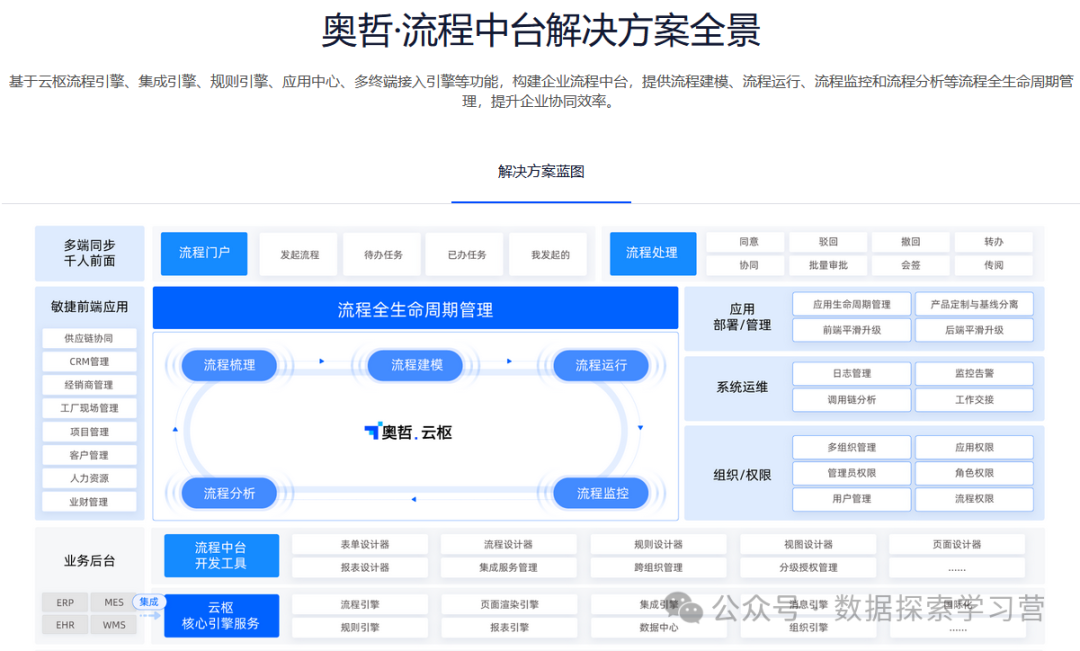The width and height of the screenshot is (1080, 651).
Task: Open 供应链协同 in the 敏捷前端应用 list
Action: [x=89, y=338]
